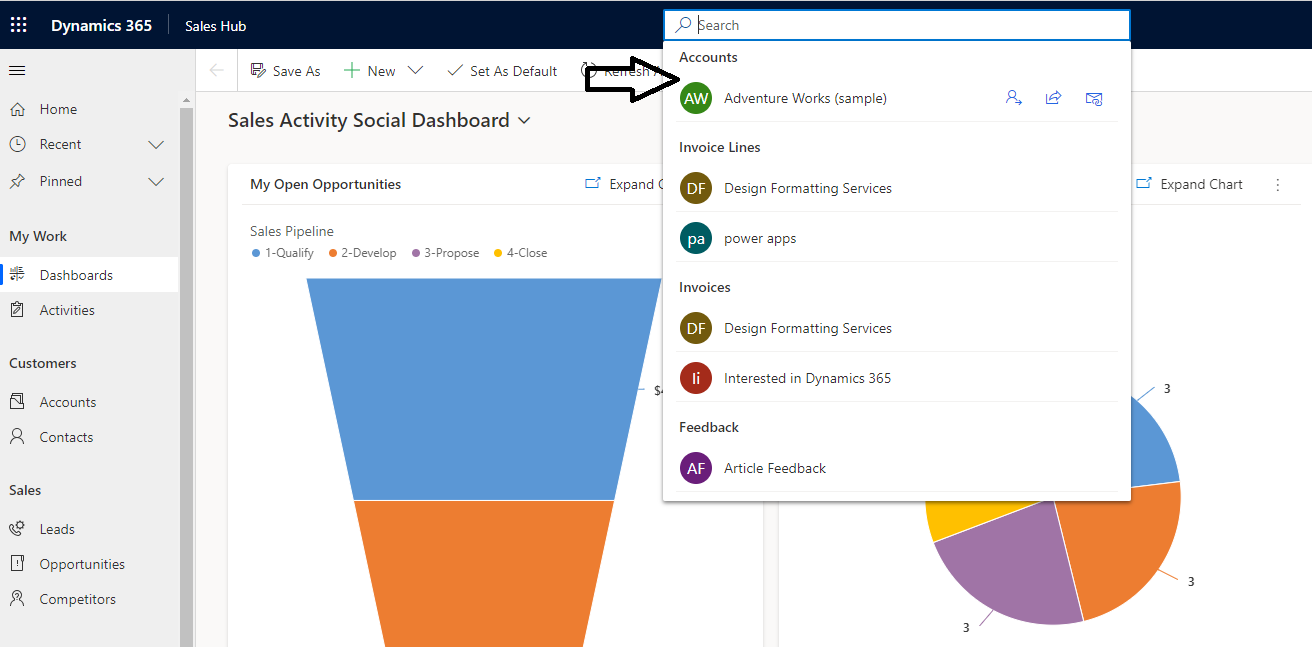This screenshot has height=647, width=1312.
Task: Click the Expand Chart icon on right chart
Action: 1144,184
